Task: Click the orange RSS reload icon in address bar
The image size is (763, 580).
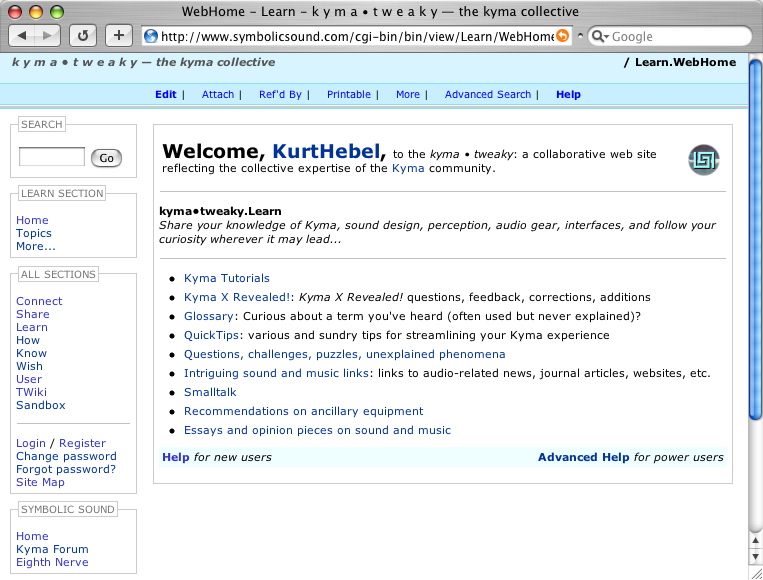Action: pyautogui.click(x=562, y=36)
